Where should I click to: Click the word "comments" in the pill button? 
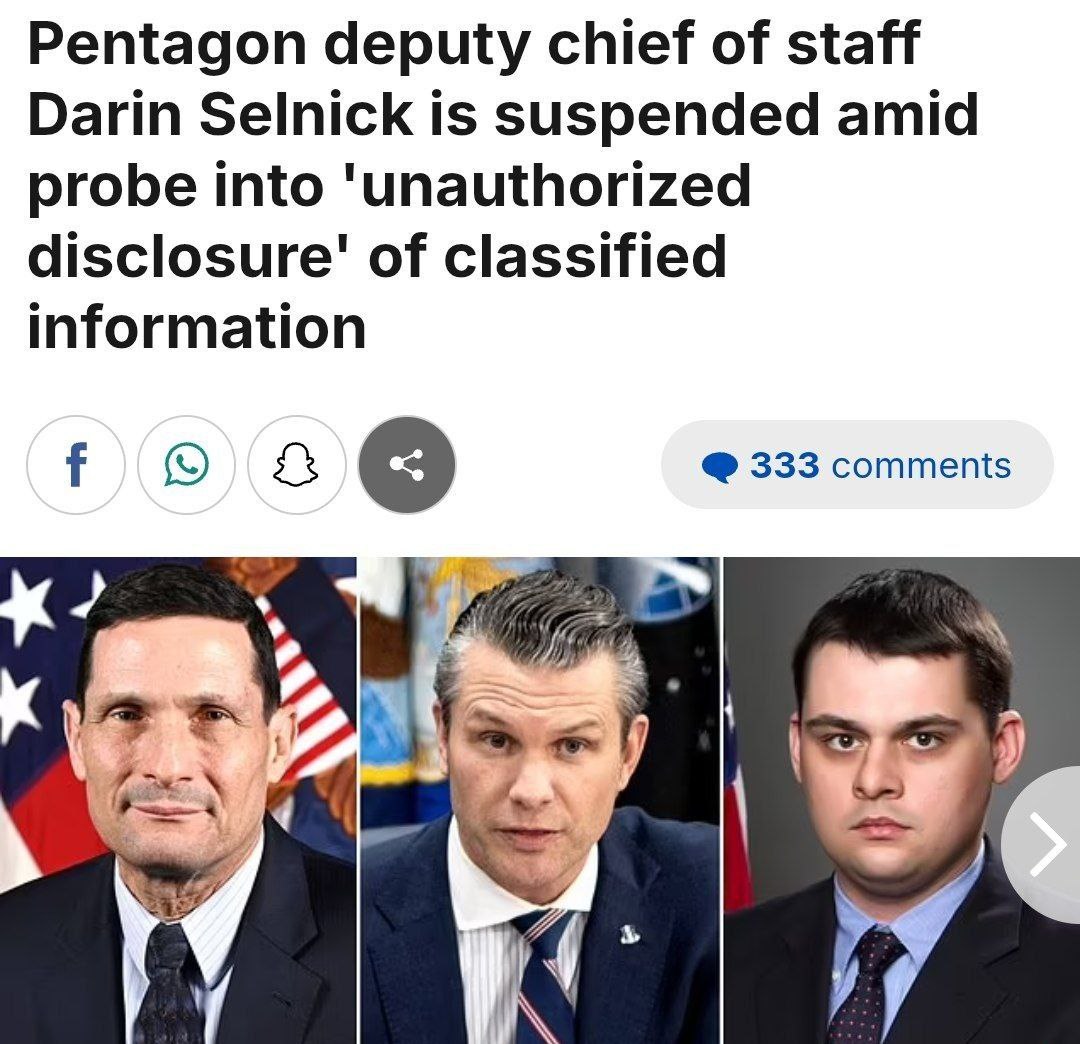pyautogui.click(x=922, y=466)
